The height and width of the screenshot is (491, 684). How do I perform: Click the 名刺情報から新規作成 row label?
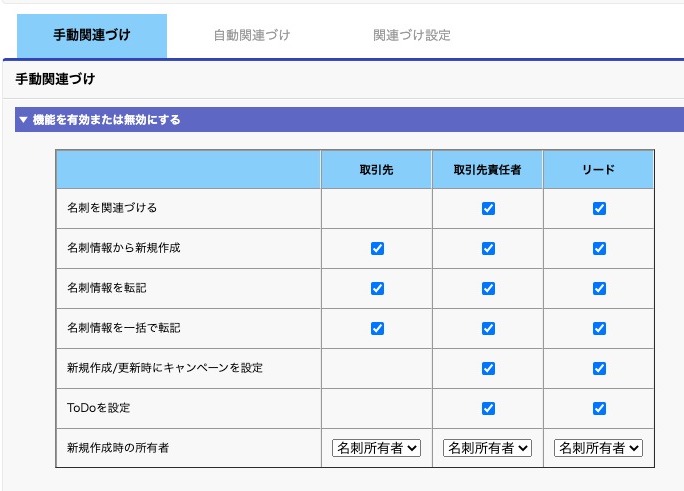pos(123,248)
